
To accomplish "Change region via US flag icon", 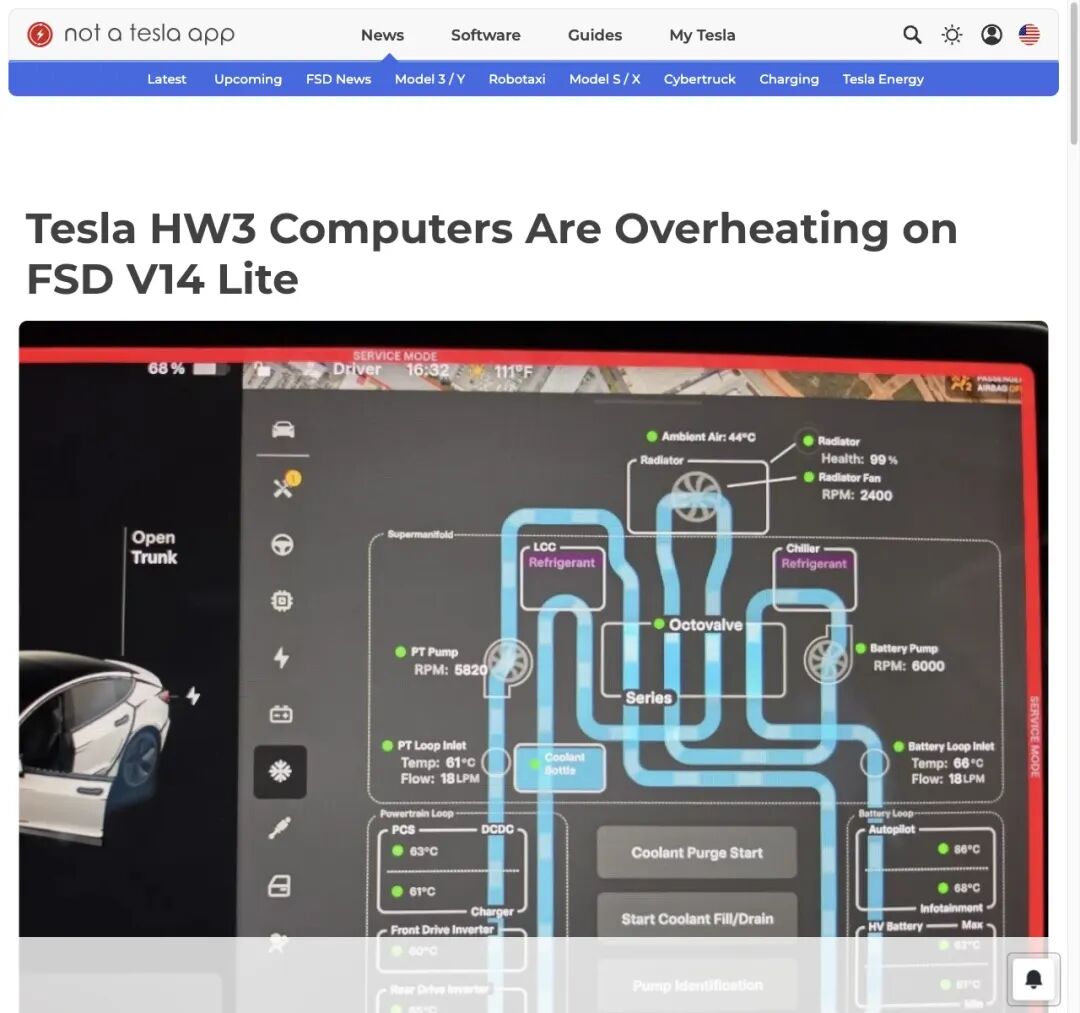I will pos(1029,34).
